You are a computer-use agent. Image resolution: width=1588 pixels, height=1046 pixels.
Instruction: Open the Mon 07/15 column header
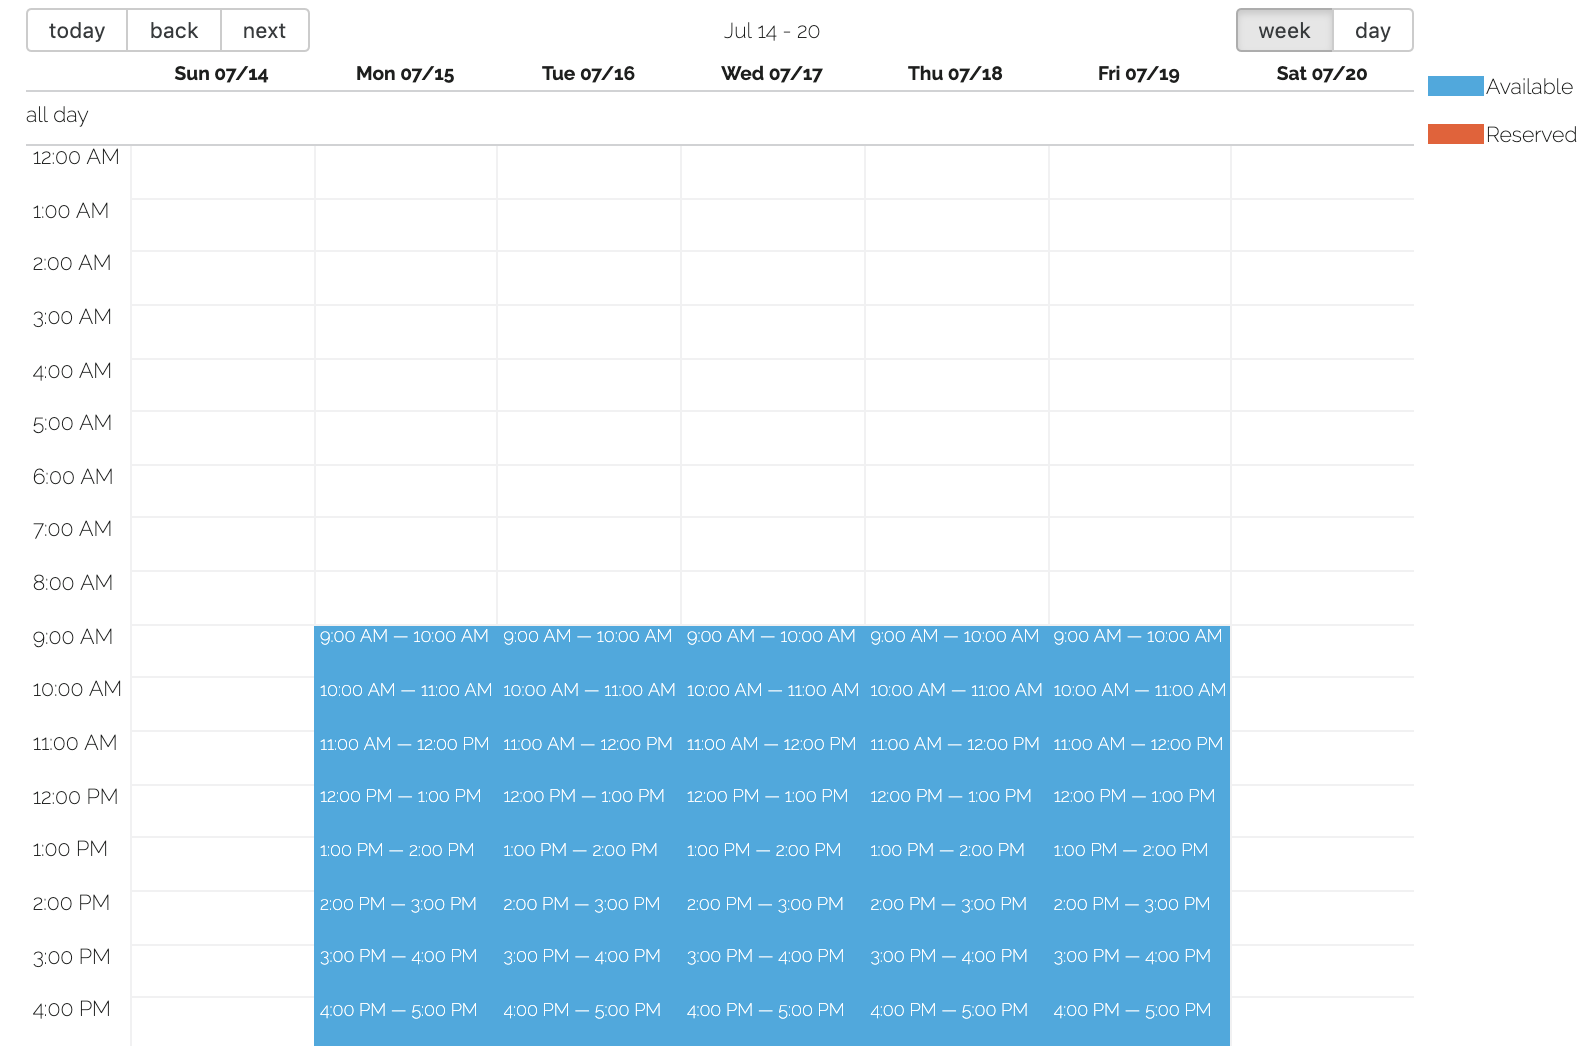pos(405,74)
